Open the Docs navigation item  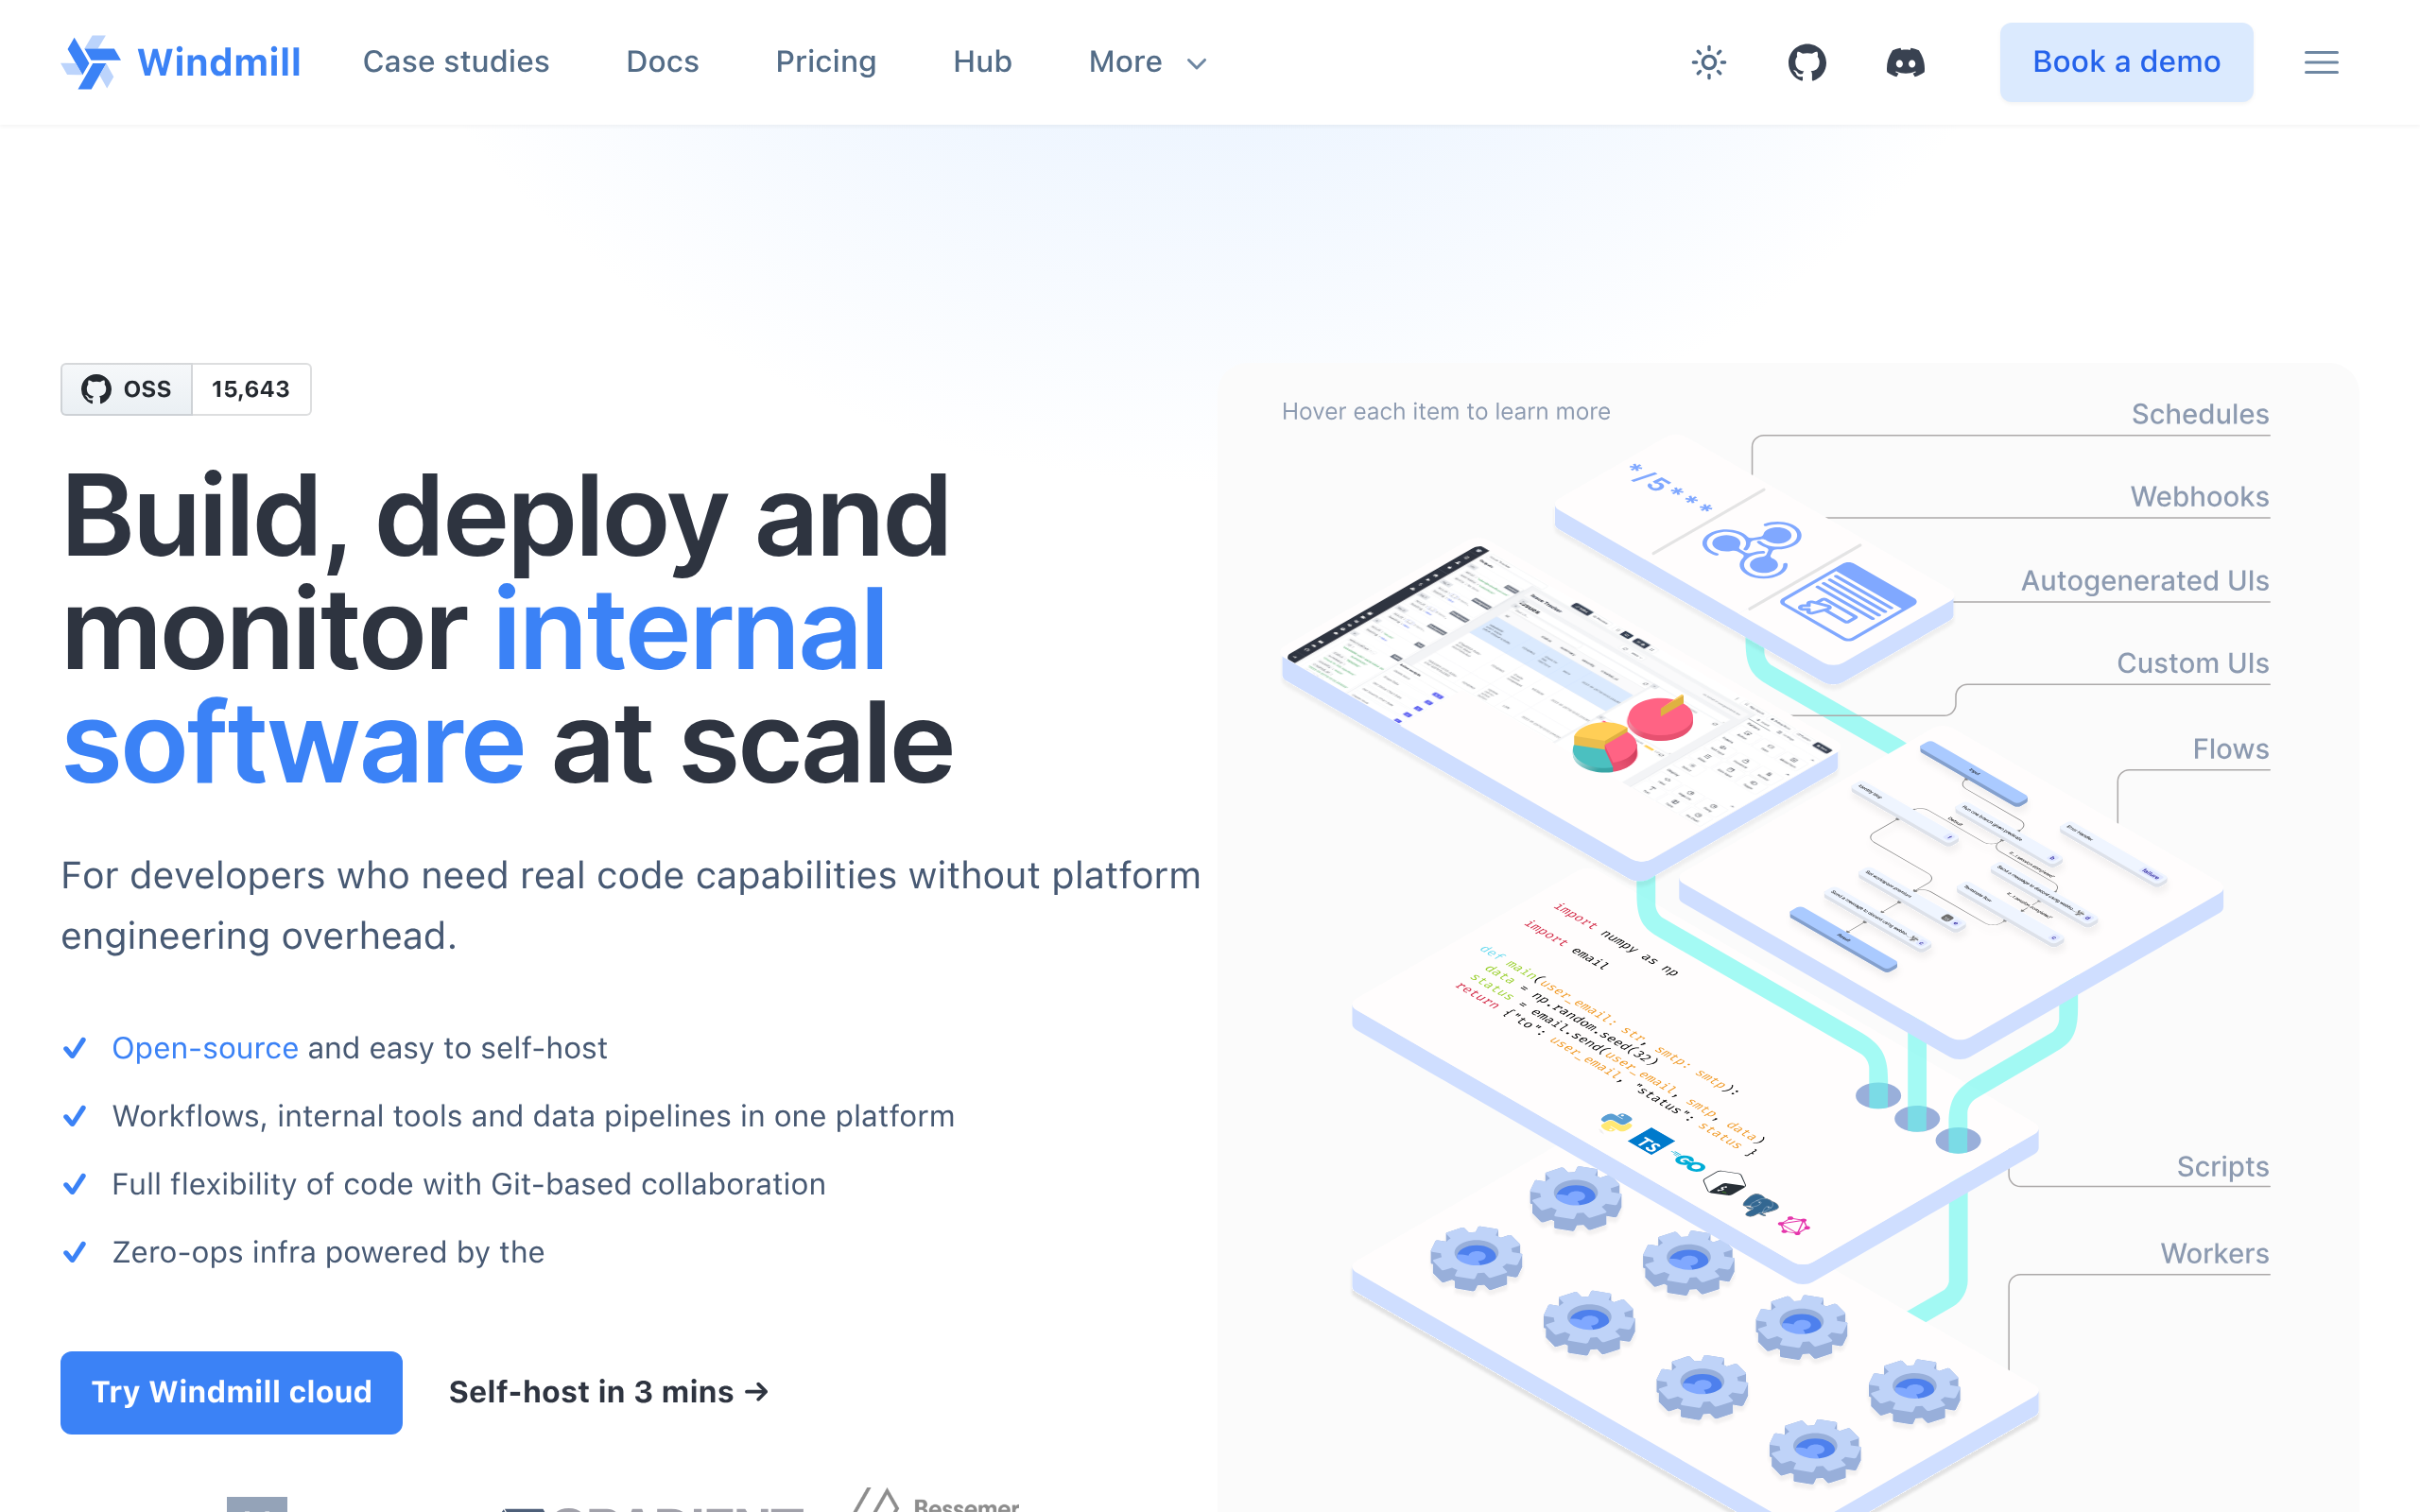[662, 62]
